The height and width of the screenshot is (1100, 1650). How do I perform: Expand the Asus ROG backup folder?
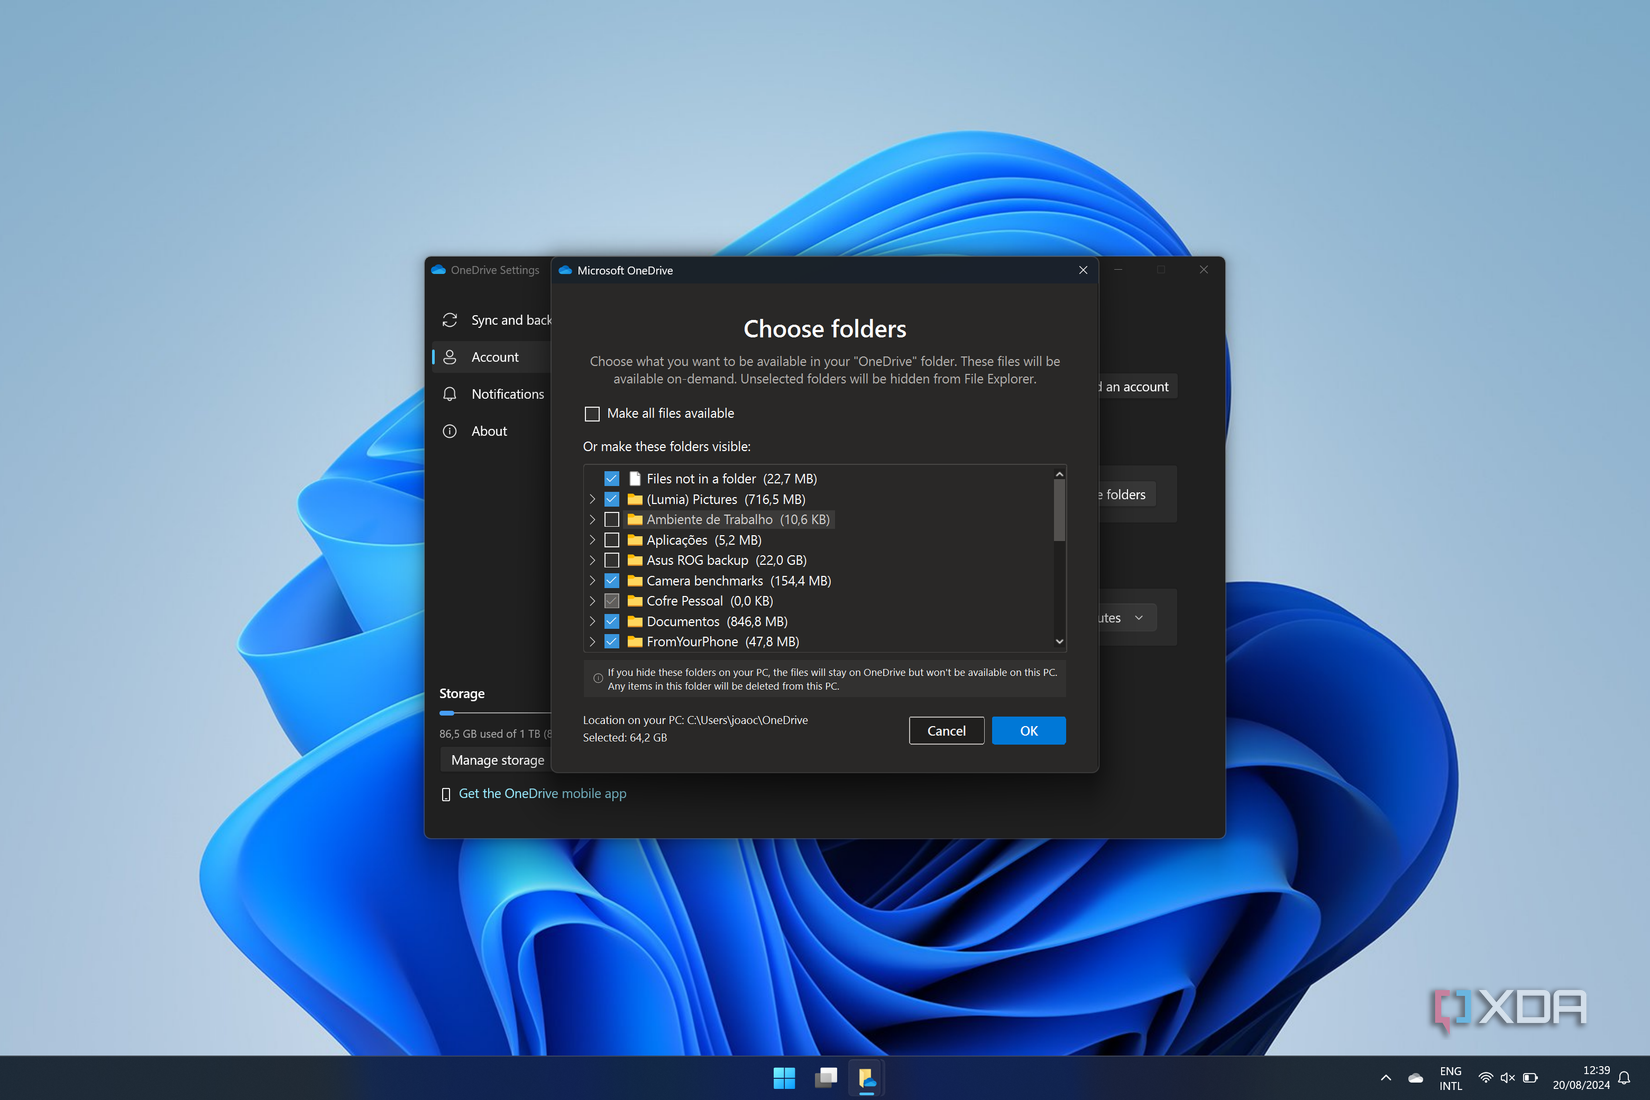point(592,560)
